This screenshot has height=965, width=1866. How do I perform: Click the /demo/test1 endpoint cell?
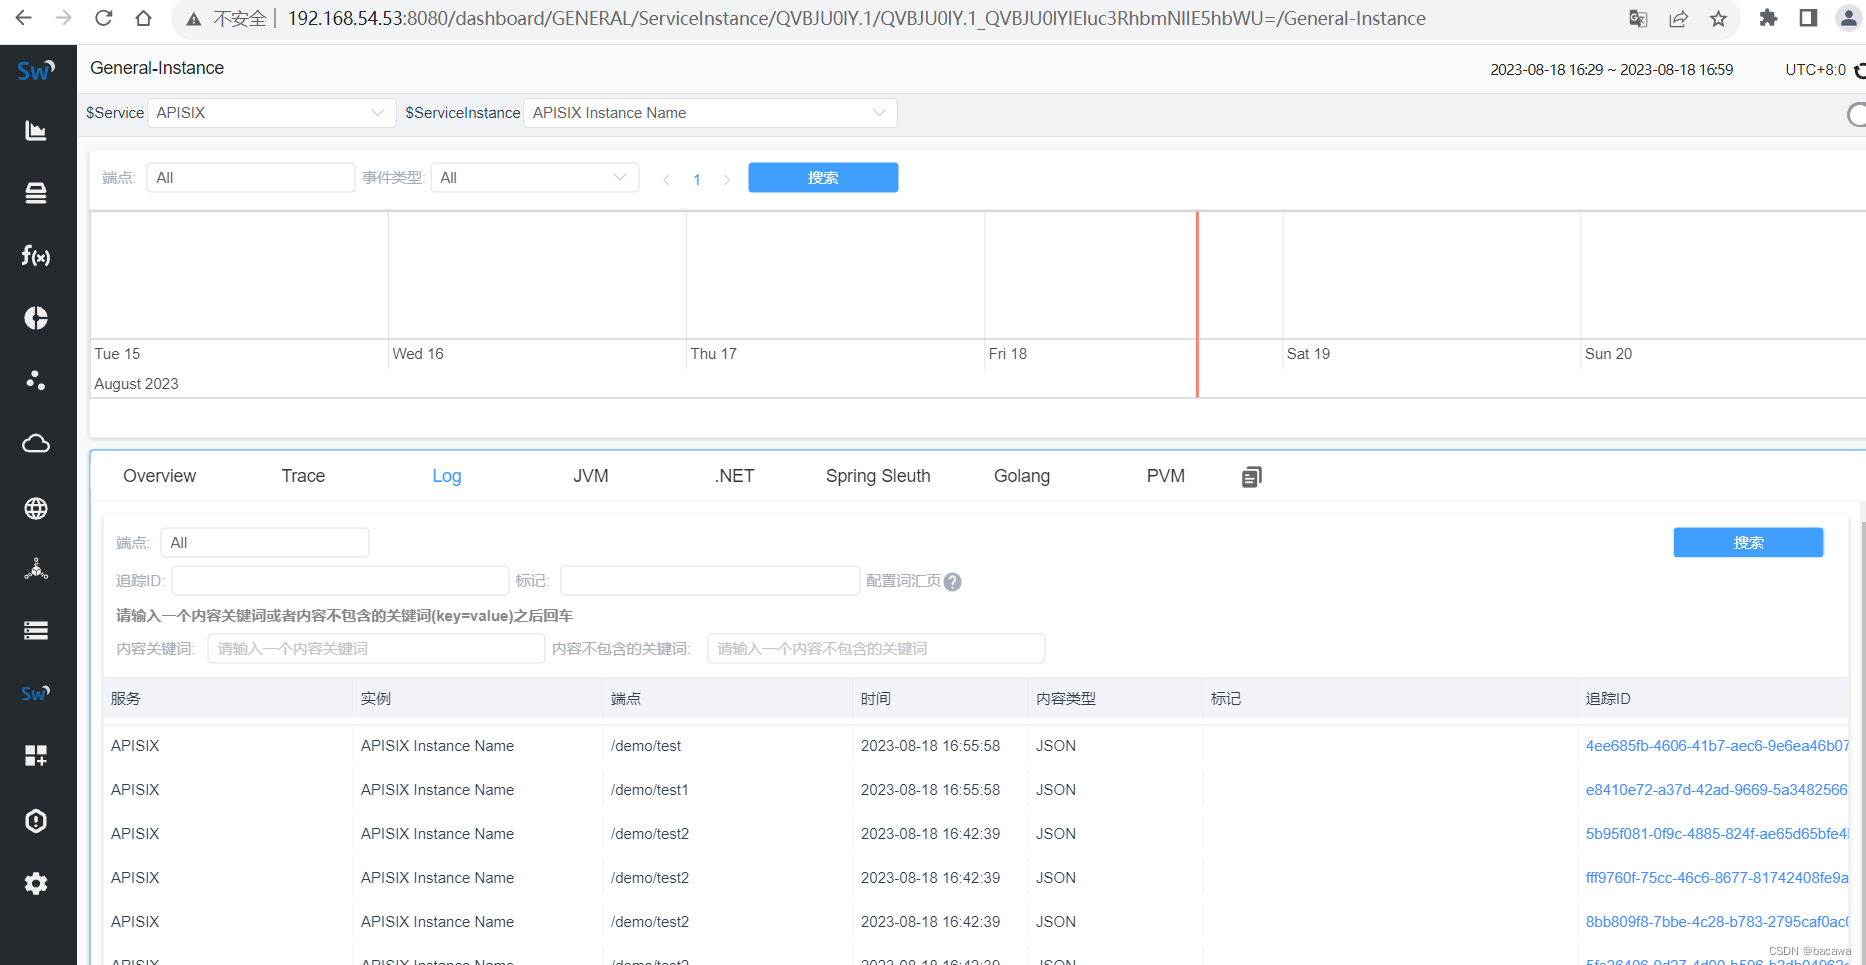(650, 790)
